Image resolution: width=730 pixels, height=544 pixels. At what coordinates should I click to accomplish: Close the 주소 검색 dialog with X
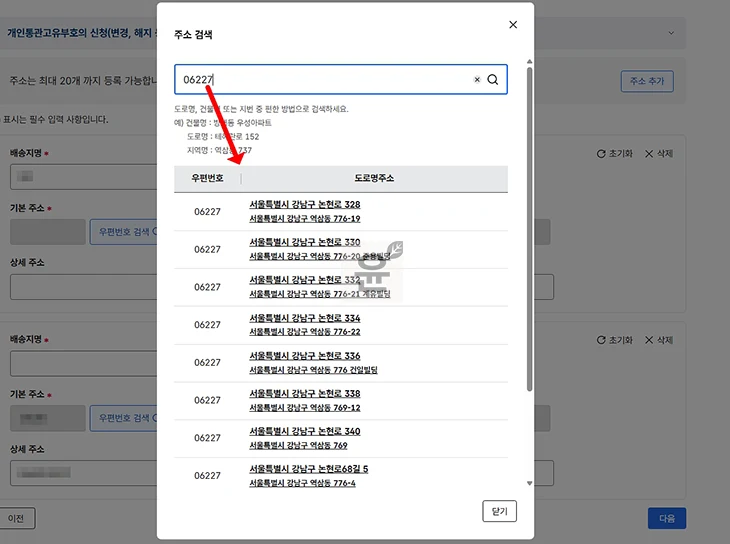[513, 25]
